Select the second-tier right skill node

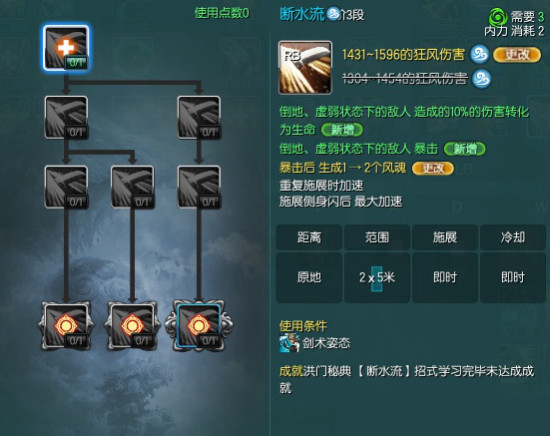pos(199,118)
